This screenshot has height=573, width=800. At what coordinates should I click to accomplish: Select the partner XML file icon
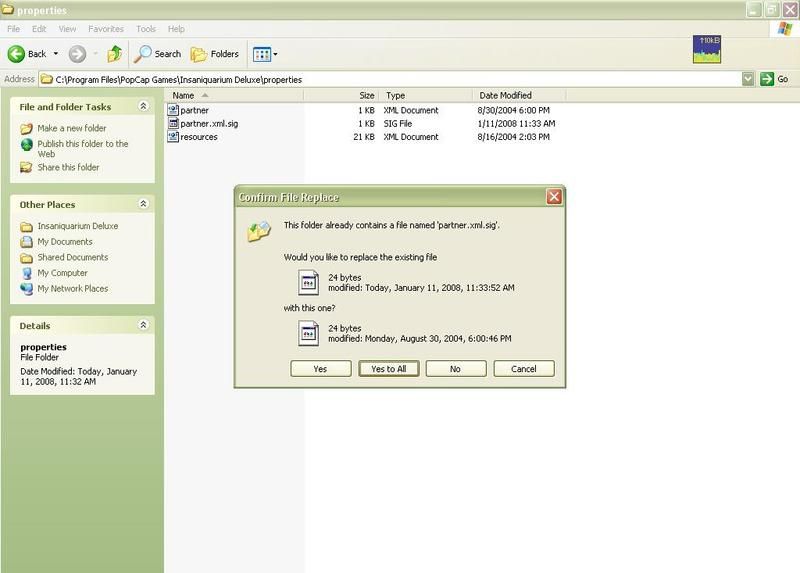click(x=173, y=110)
